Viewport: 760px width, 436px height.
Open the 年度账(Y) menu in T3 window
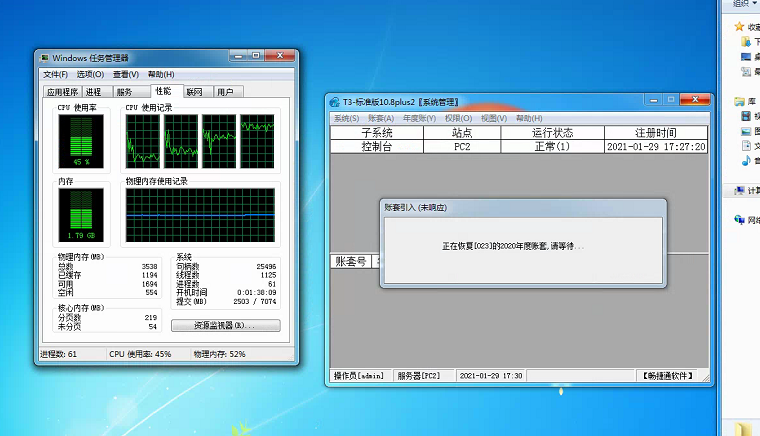click(x=419, y=118)
